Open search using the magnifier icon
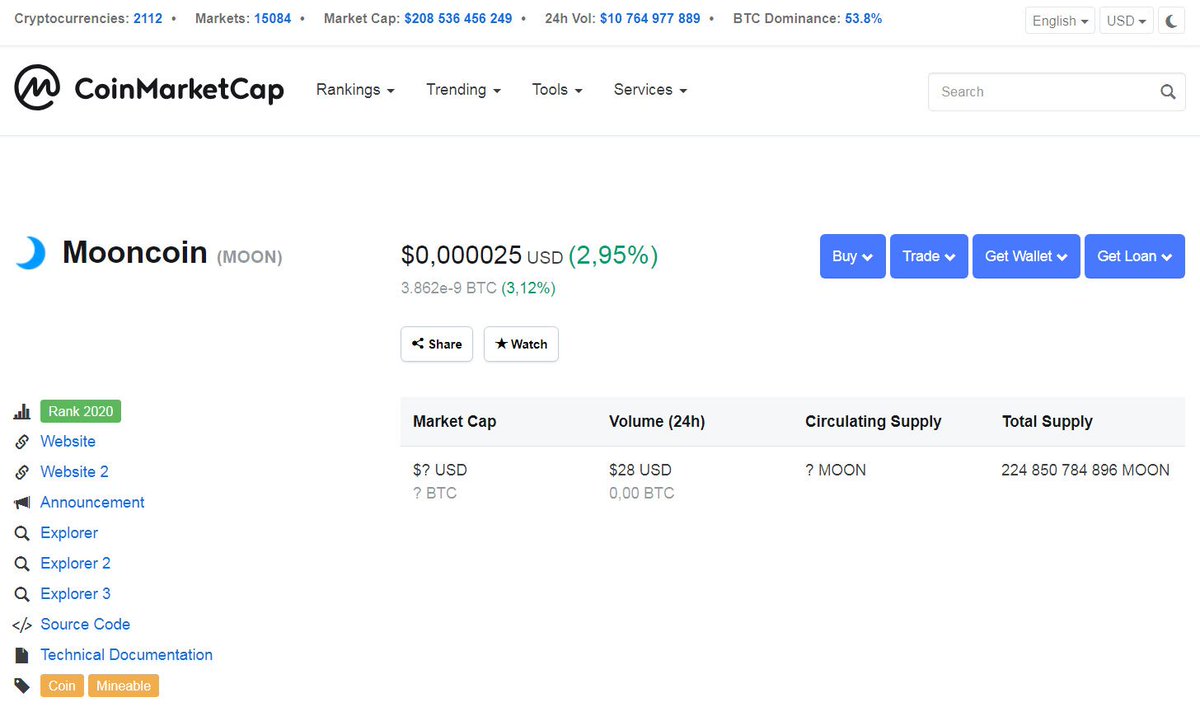 (1167, 91)
